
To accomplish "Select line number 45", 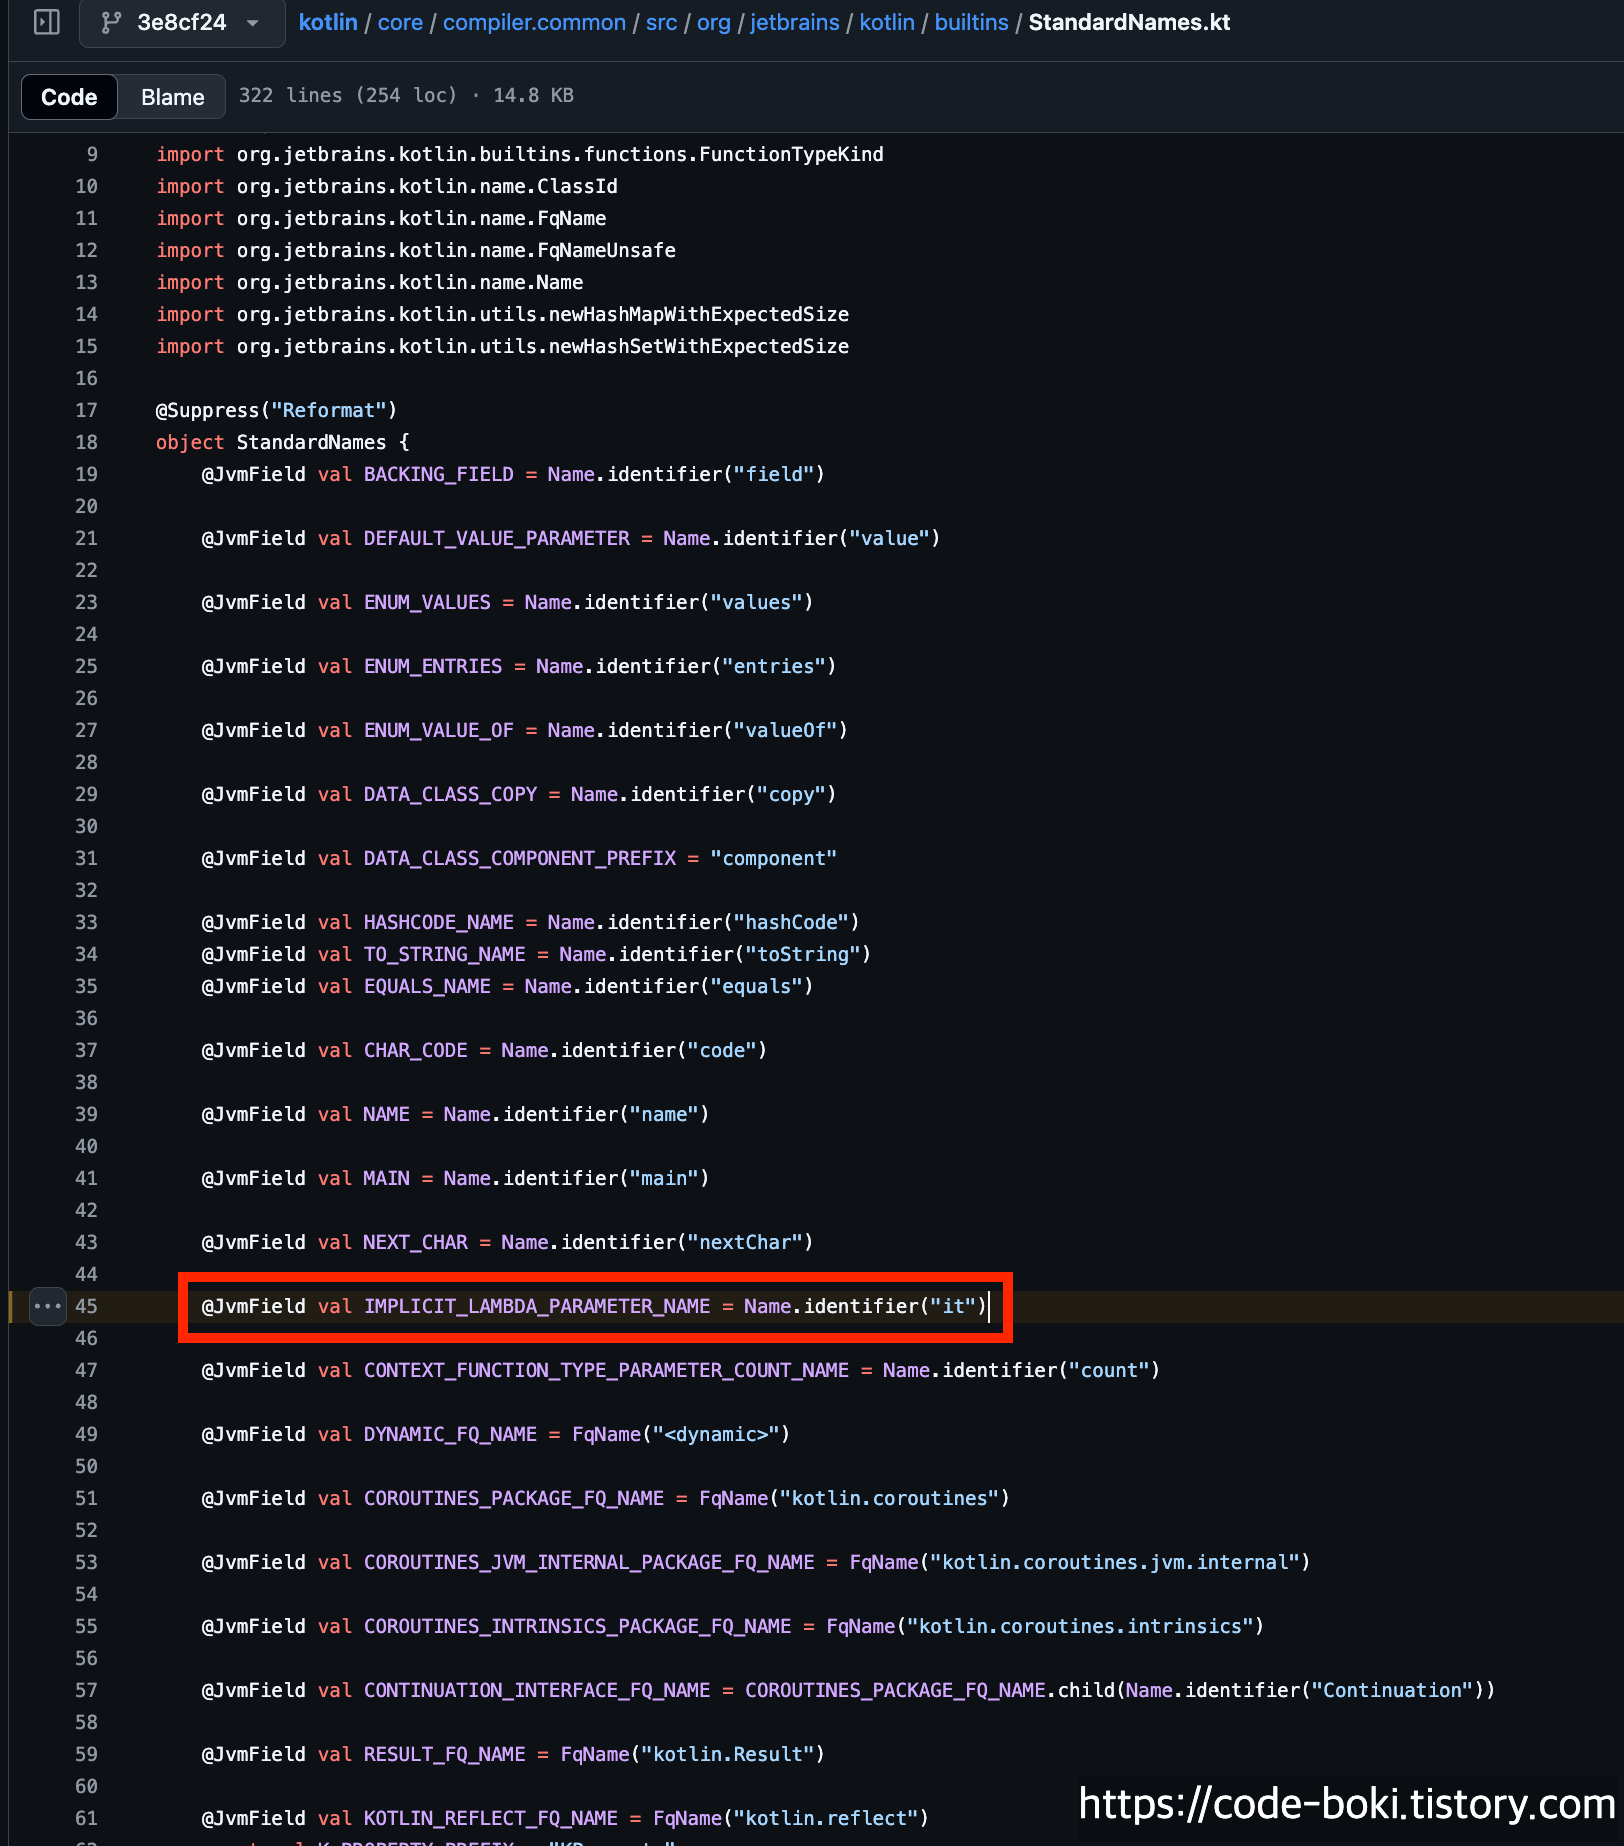I will (x=87, y=1306).
